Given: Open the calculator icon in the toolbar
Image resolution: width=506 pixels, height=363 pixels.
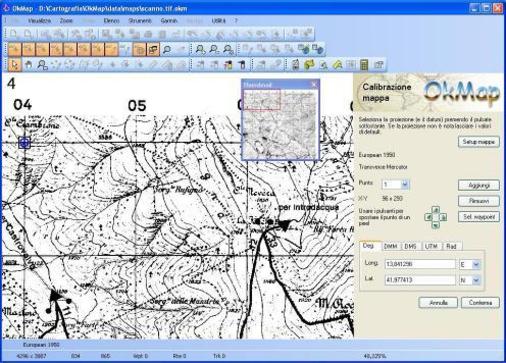Looking at the screenshot, I should [364, 65].
